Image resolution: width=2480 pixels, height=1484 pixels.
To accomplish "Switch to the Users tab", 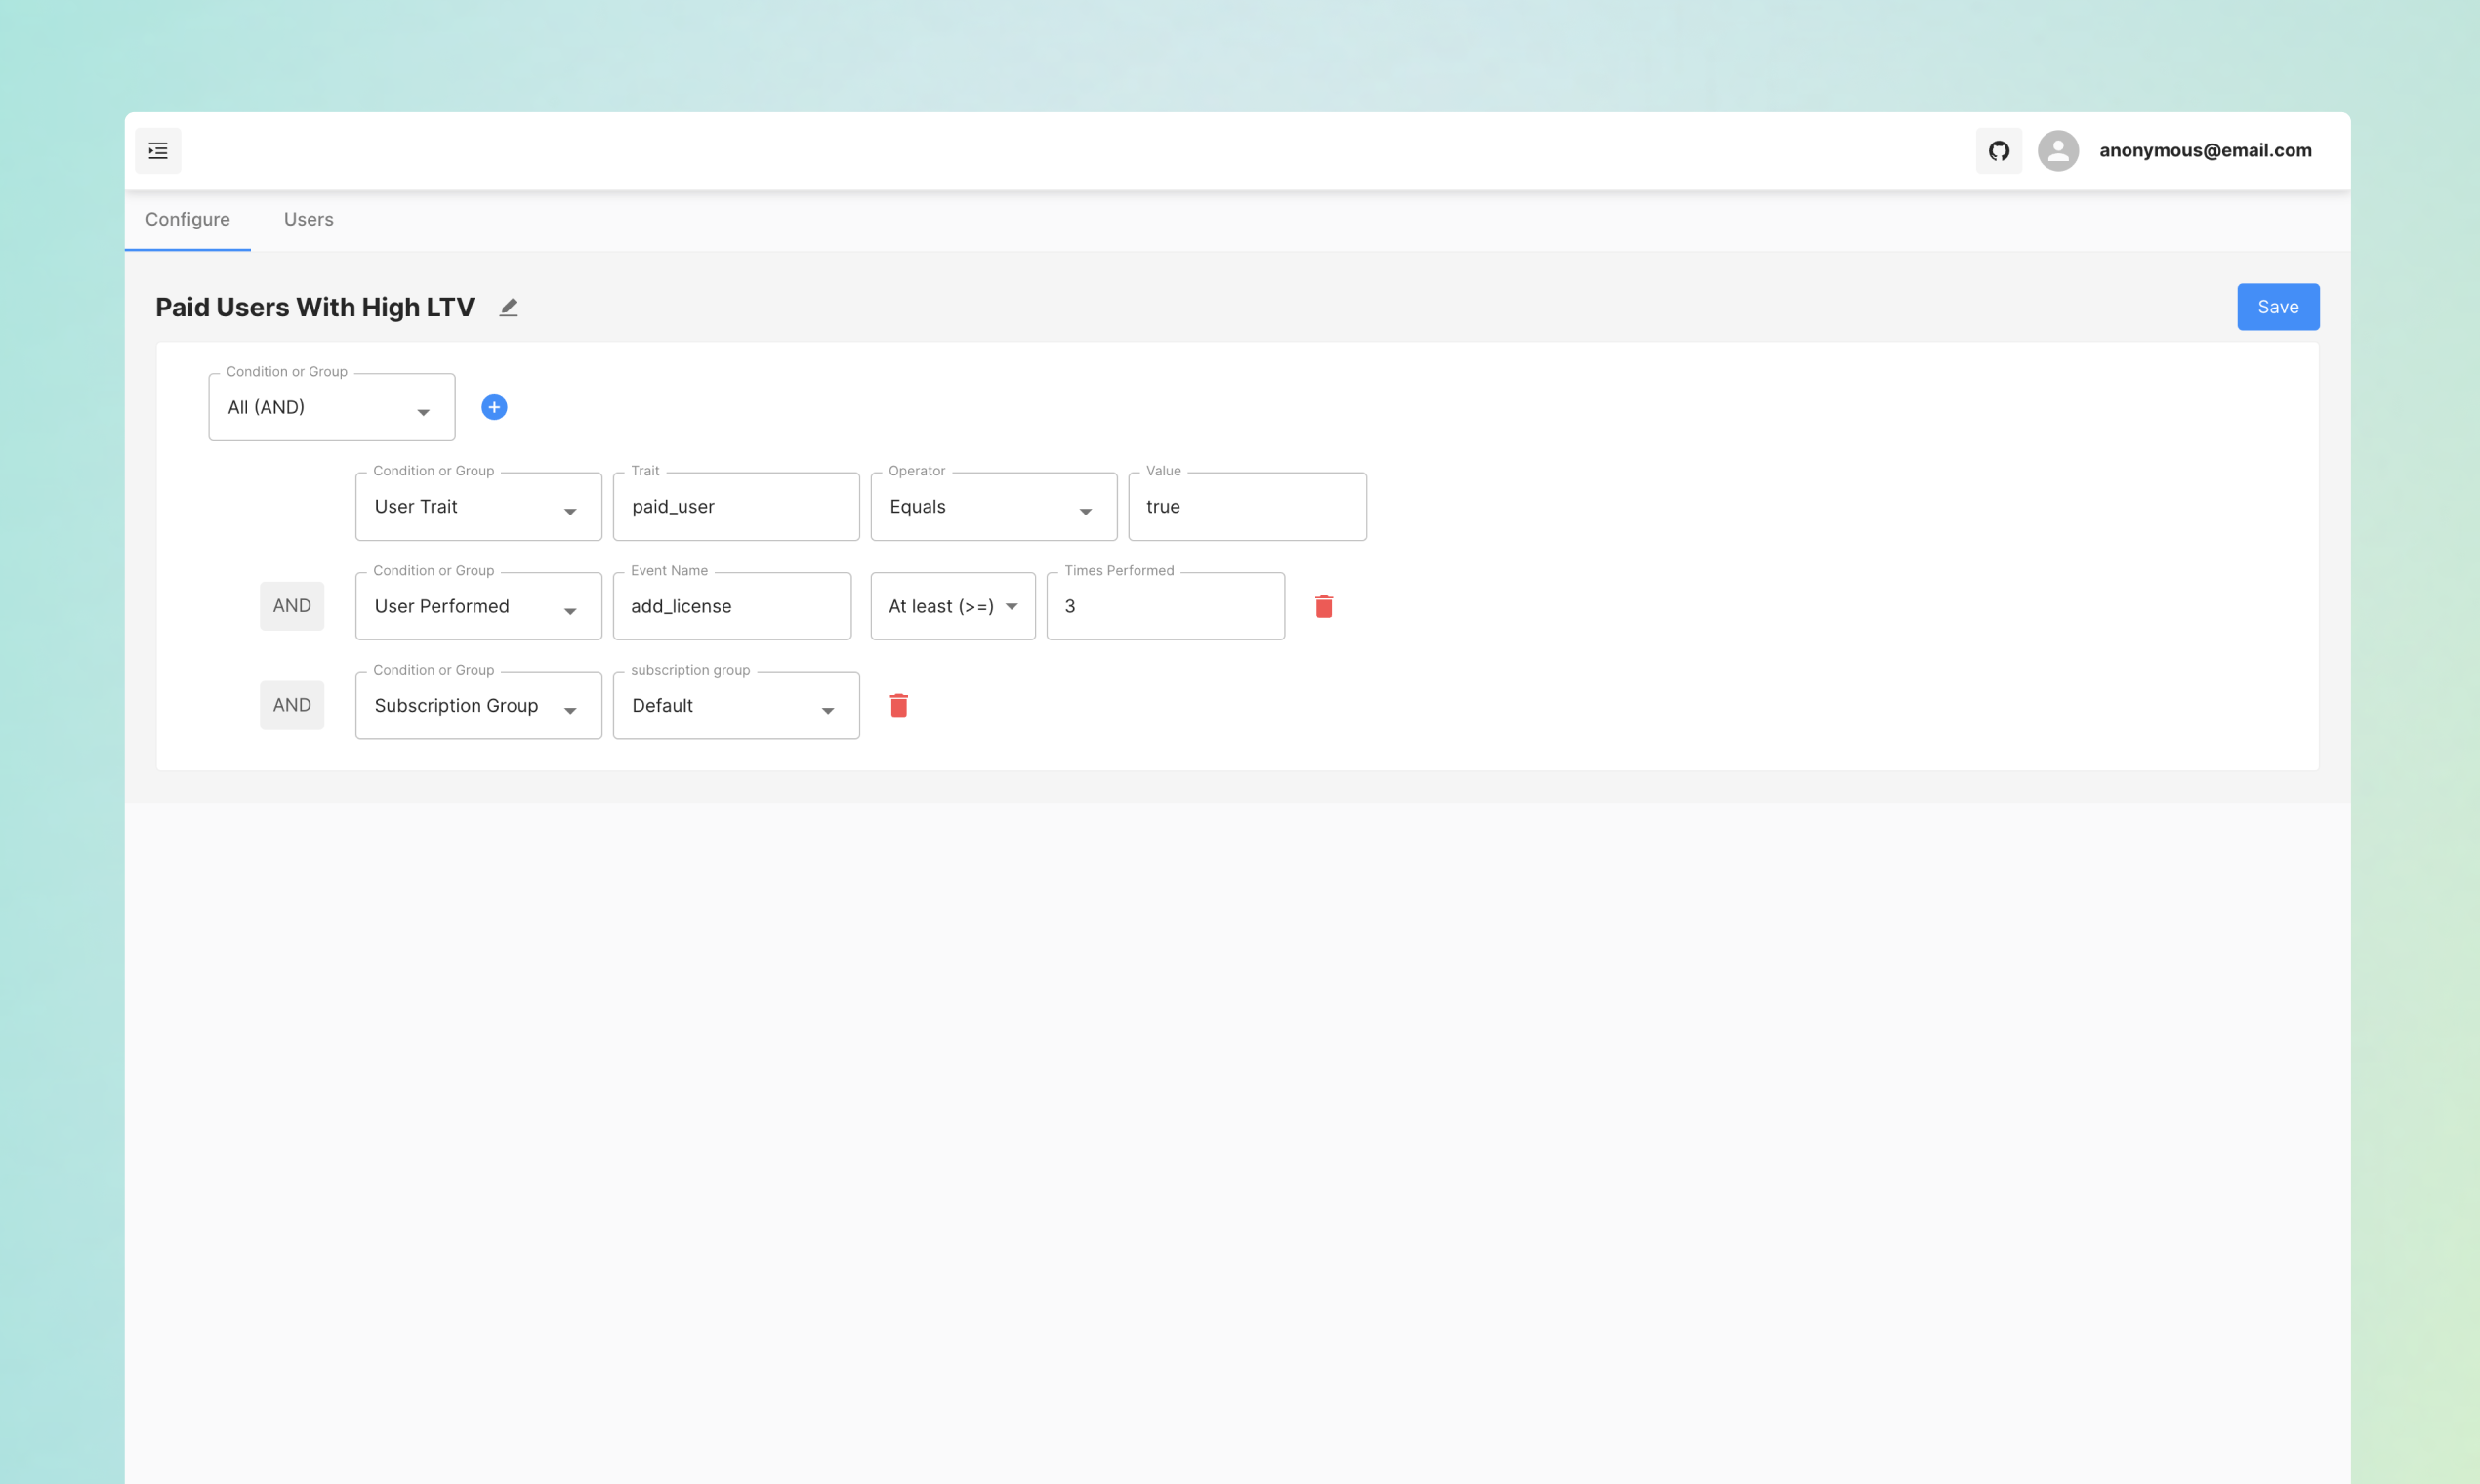I will coord(308,220).
